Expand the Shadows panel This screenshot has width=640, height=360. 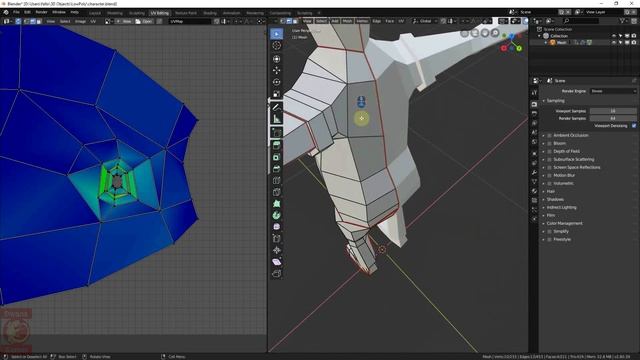pyautogui.click(x=544, y=200)
